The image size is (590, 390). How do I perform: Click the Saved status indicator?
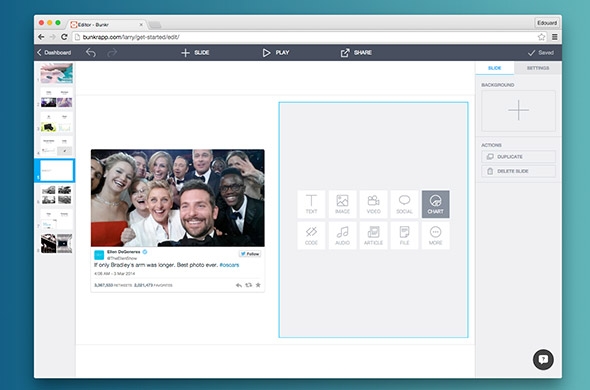[x=541, y=53]
